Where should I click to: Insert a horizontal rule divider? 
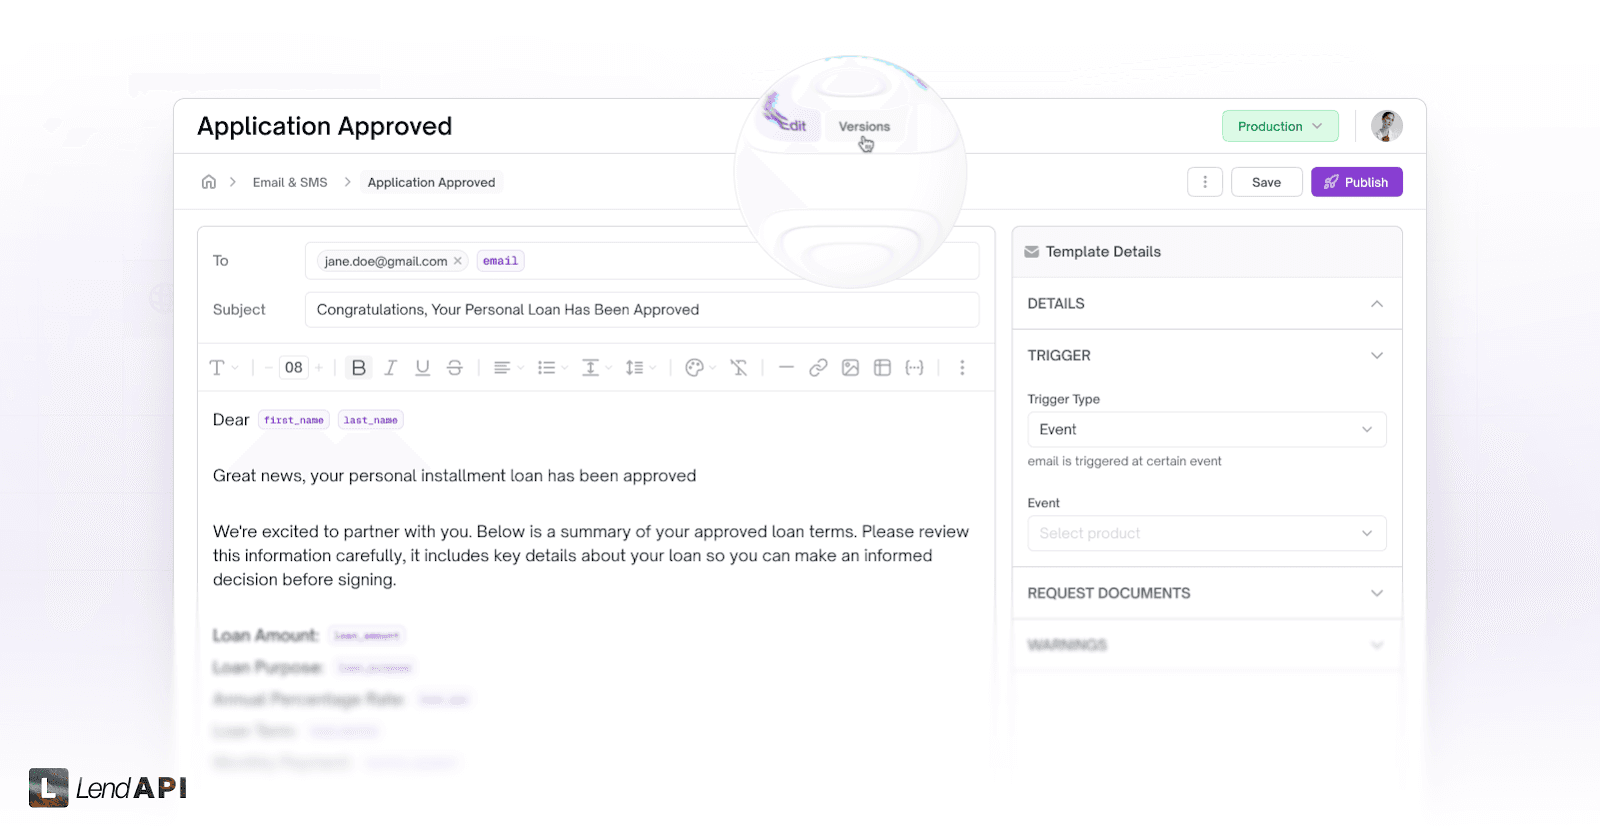[x=786, y=367]
